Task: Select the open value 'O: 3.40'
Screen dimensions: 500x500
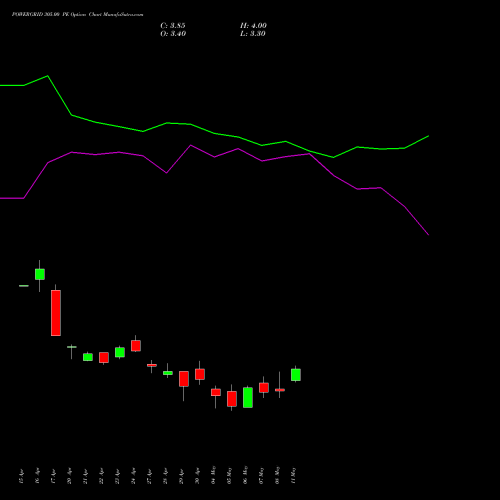Action: (173, 34)
